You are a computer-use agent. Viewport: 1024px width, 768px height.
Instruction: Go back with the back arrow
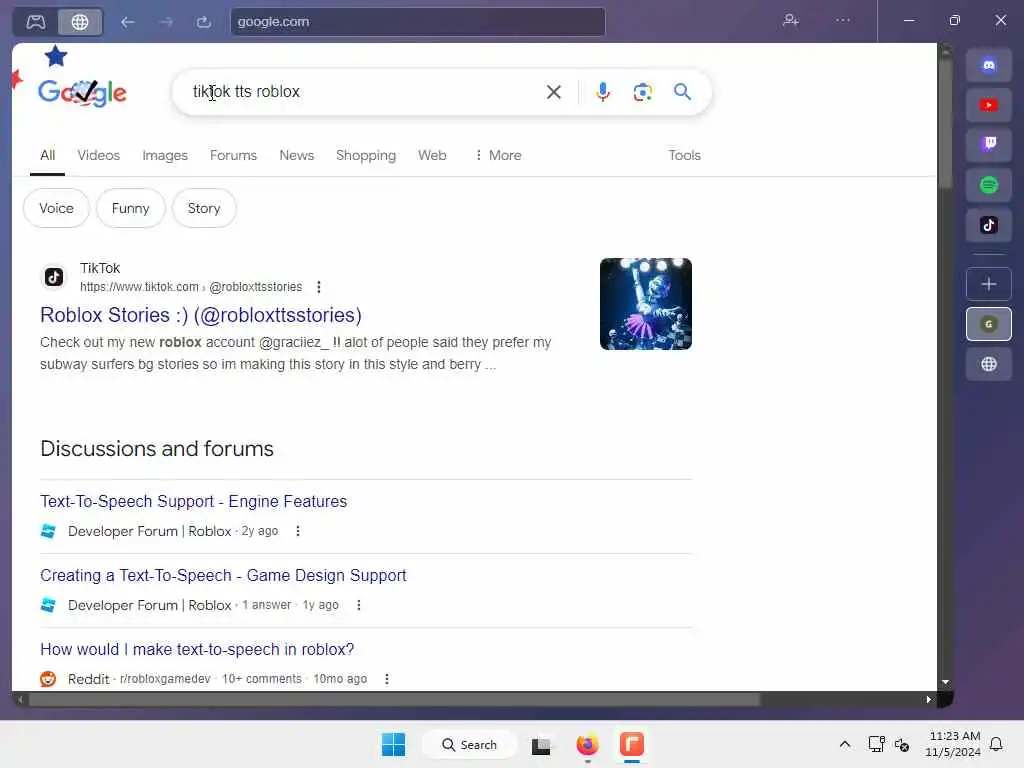point(127,22)
